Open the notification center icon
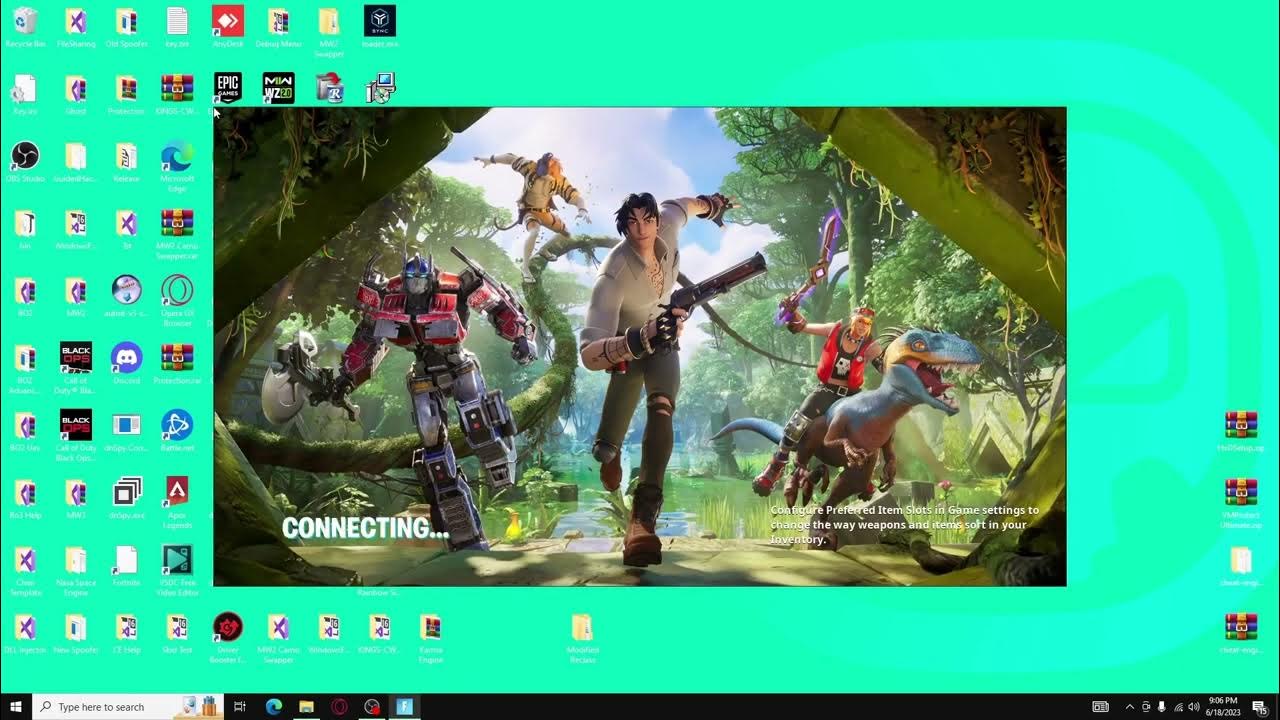This screenshot has height=720, width=1280. click(1259, 707)
